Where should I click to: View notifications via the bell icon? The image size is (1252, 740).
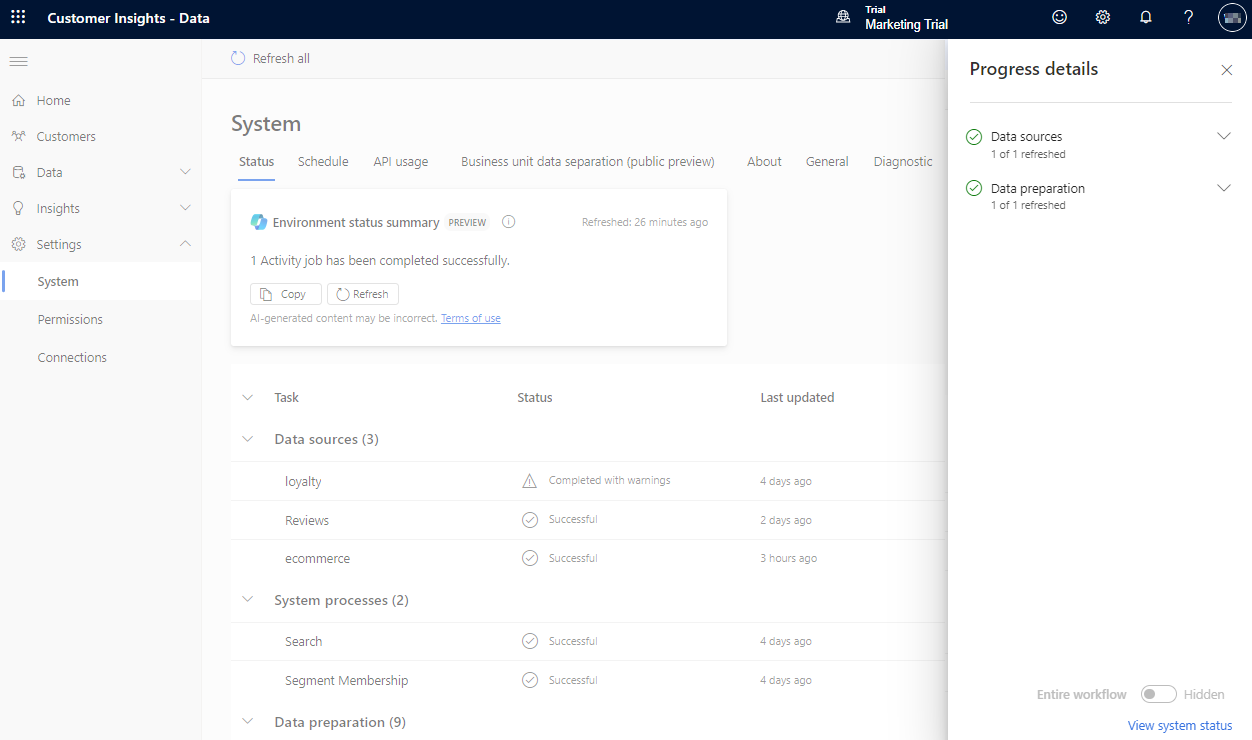click(1146, 17)
